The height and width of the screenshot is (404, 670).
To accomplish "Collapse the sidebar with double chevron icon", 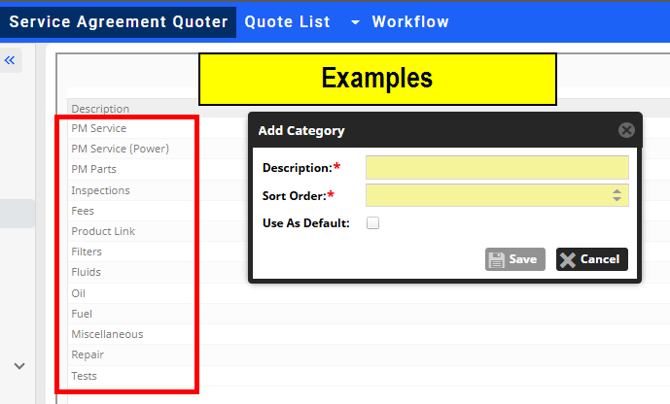I will pos(11,61).
